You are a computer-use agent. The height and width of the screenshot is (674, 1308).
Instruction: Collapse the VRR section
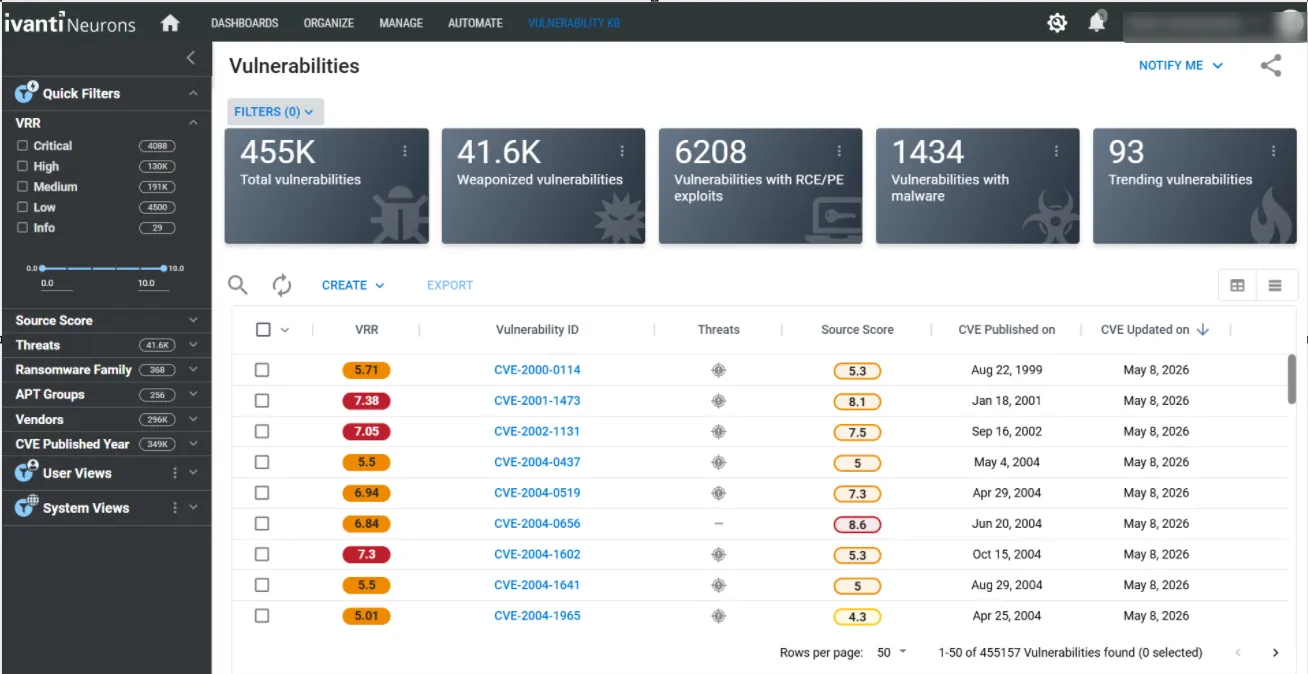[193, 123]
